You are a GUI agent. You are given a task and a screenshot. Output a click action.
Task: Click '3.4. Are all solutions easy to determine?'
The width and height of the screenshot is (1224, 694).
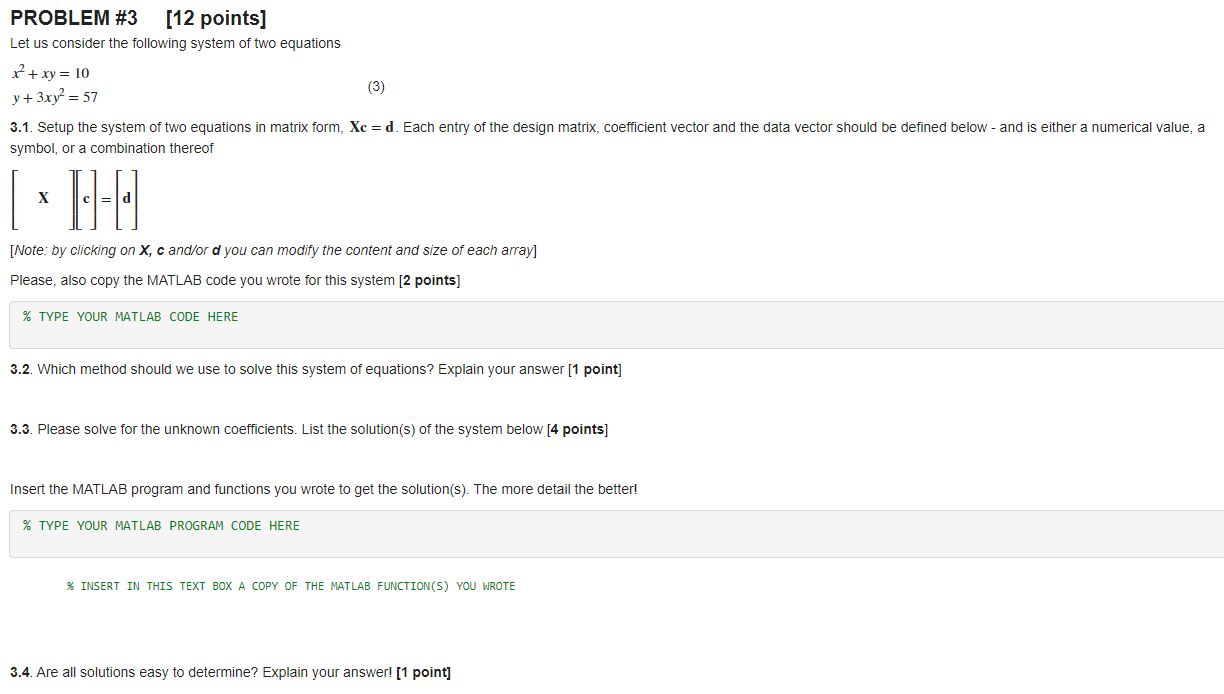coord(230,672)
